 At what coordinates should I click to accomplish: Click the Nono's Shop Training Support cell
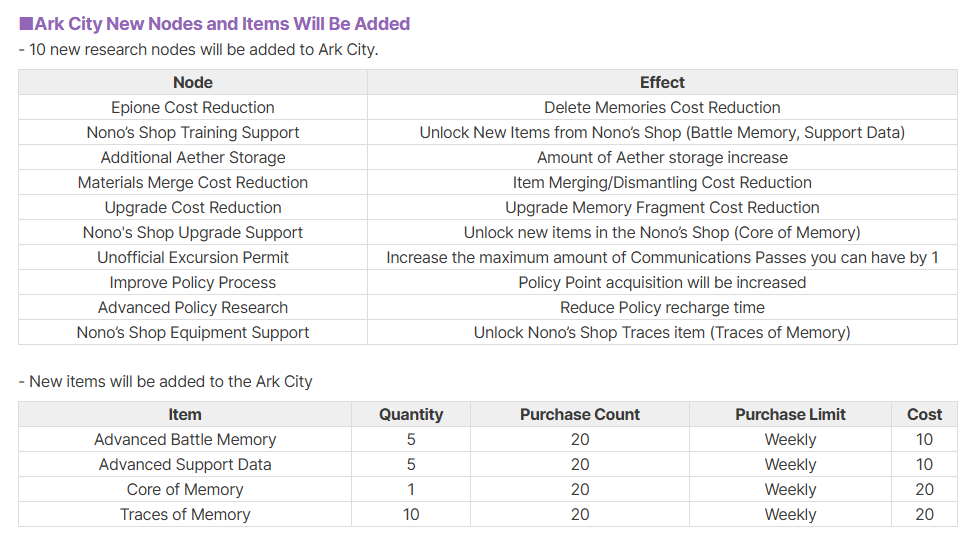193,132
